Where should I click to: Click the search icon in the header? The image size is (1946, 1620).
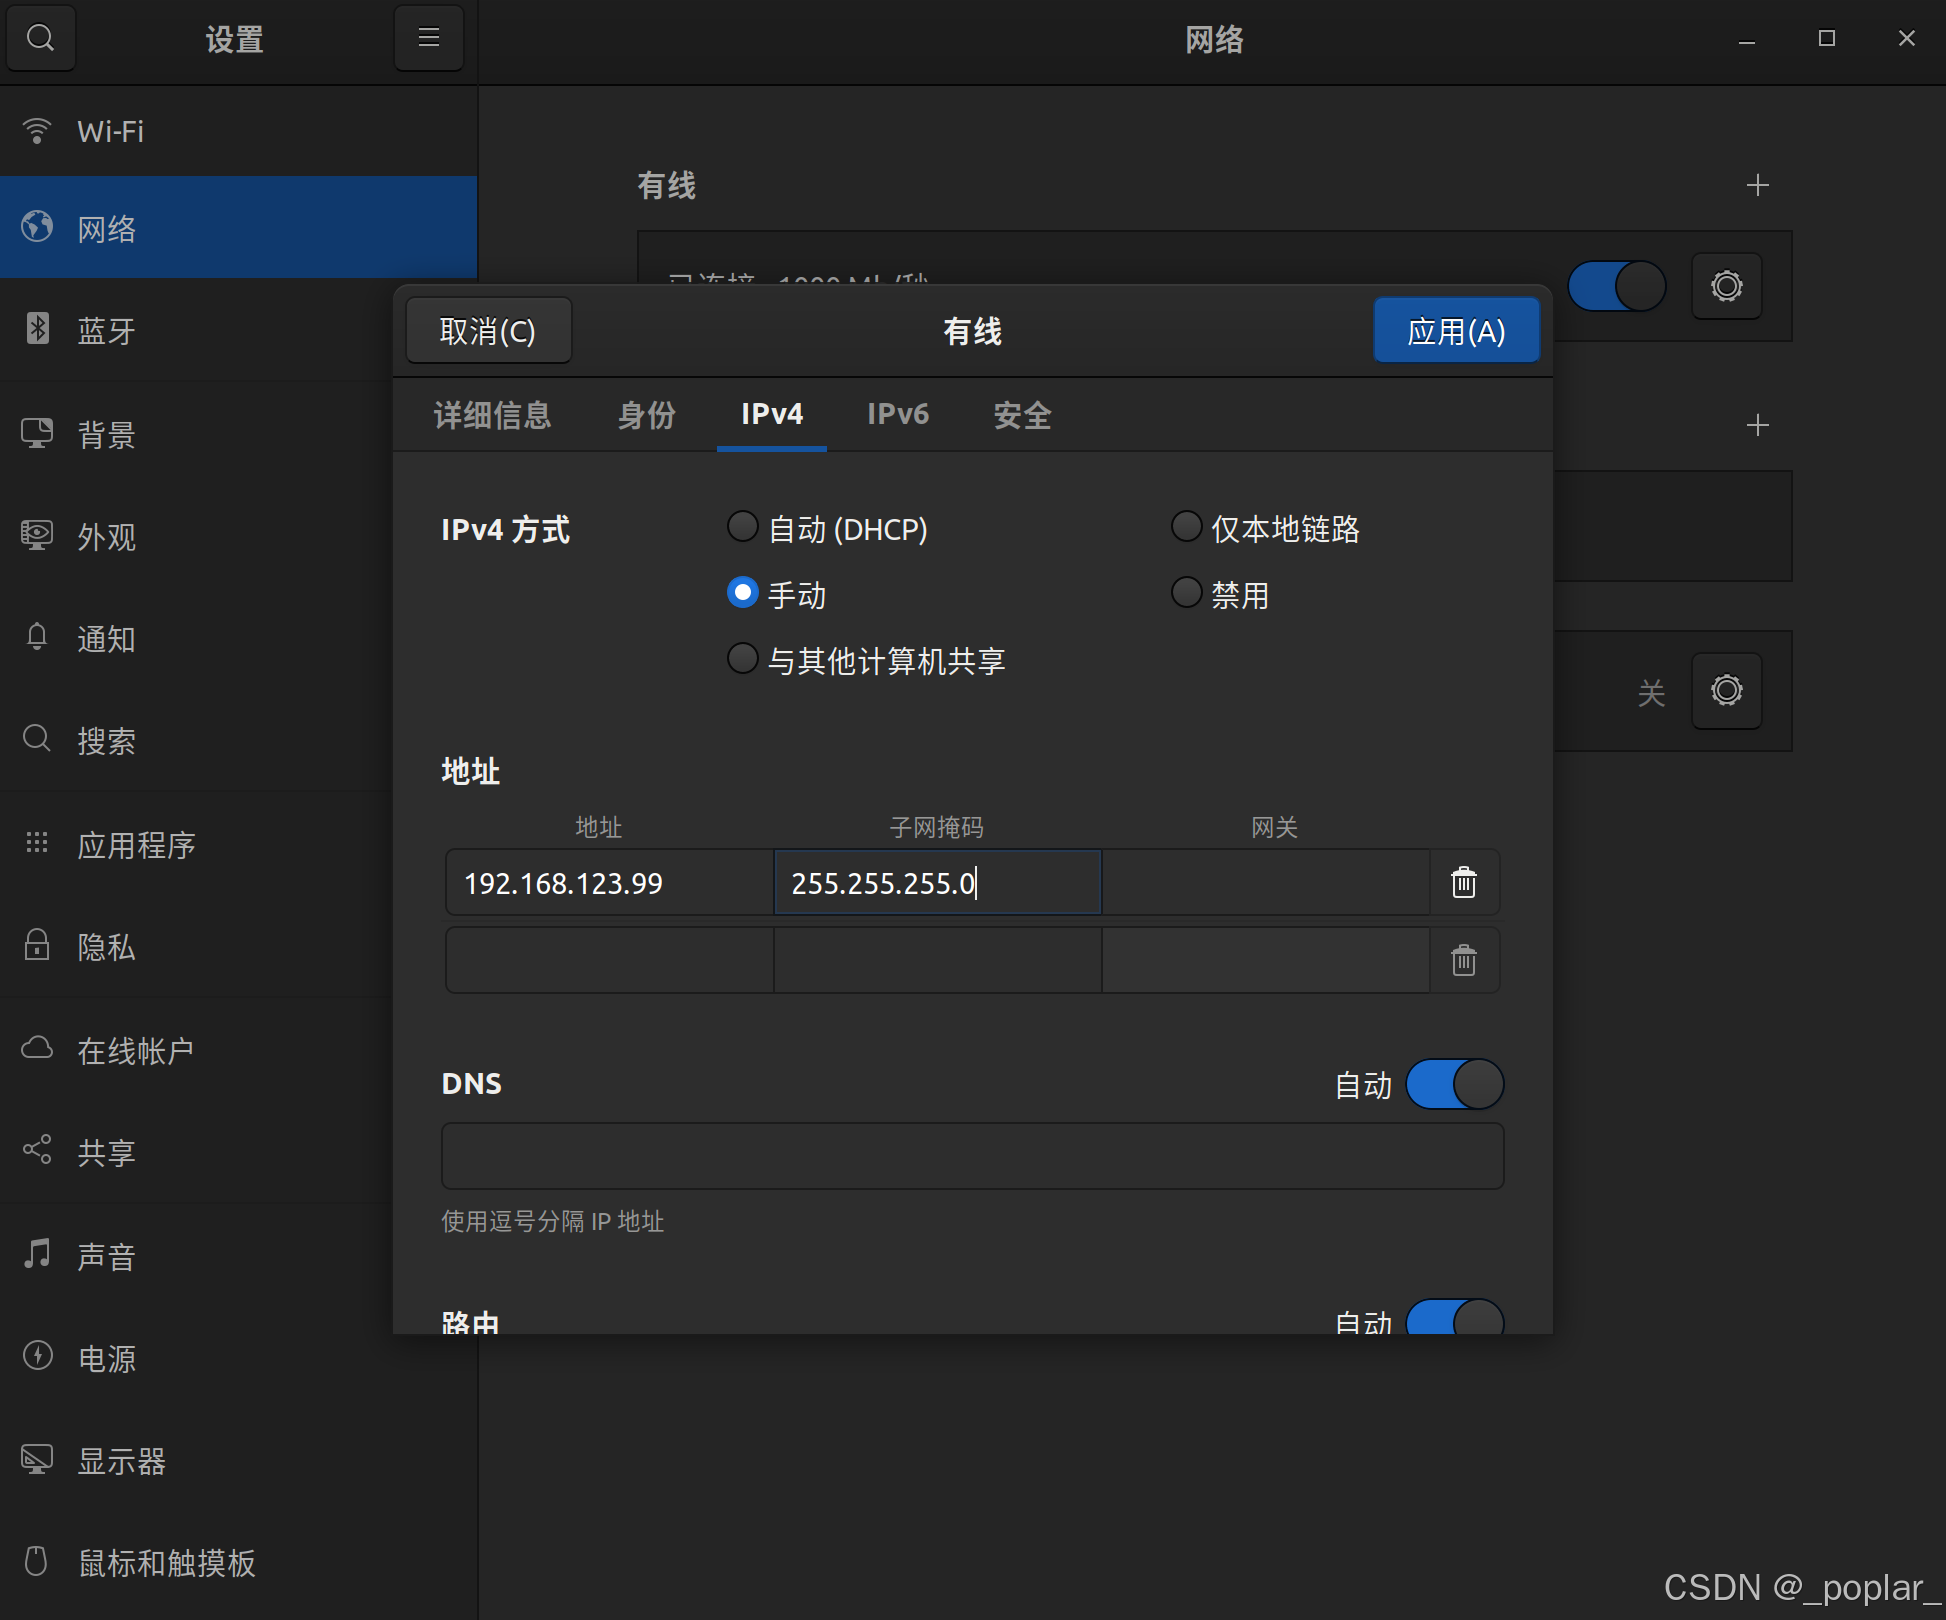point(41,38)
